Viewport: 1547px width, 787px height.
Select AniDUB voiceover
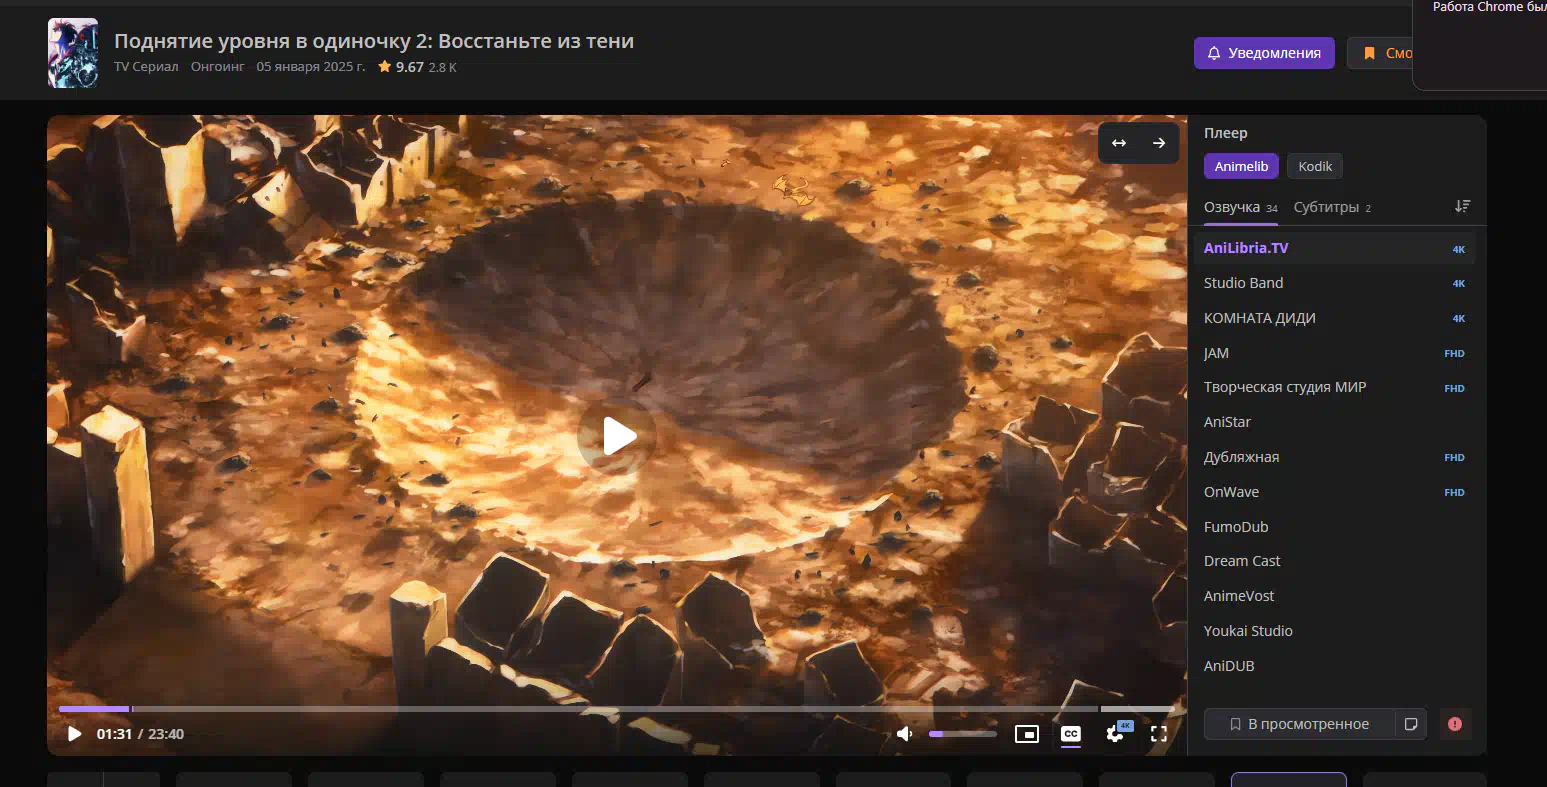(x=1334, y=666)
